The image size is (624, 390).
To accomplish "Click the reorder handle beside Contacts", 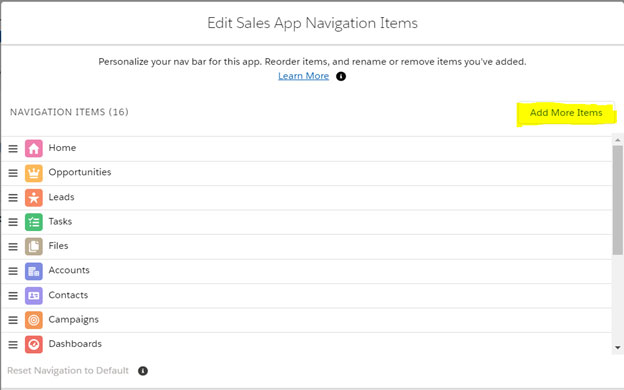I will click(13, 296).
